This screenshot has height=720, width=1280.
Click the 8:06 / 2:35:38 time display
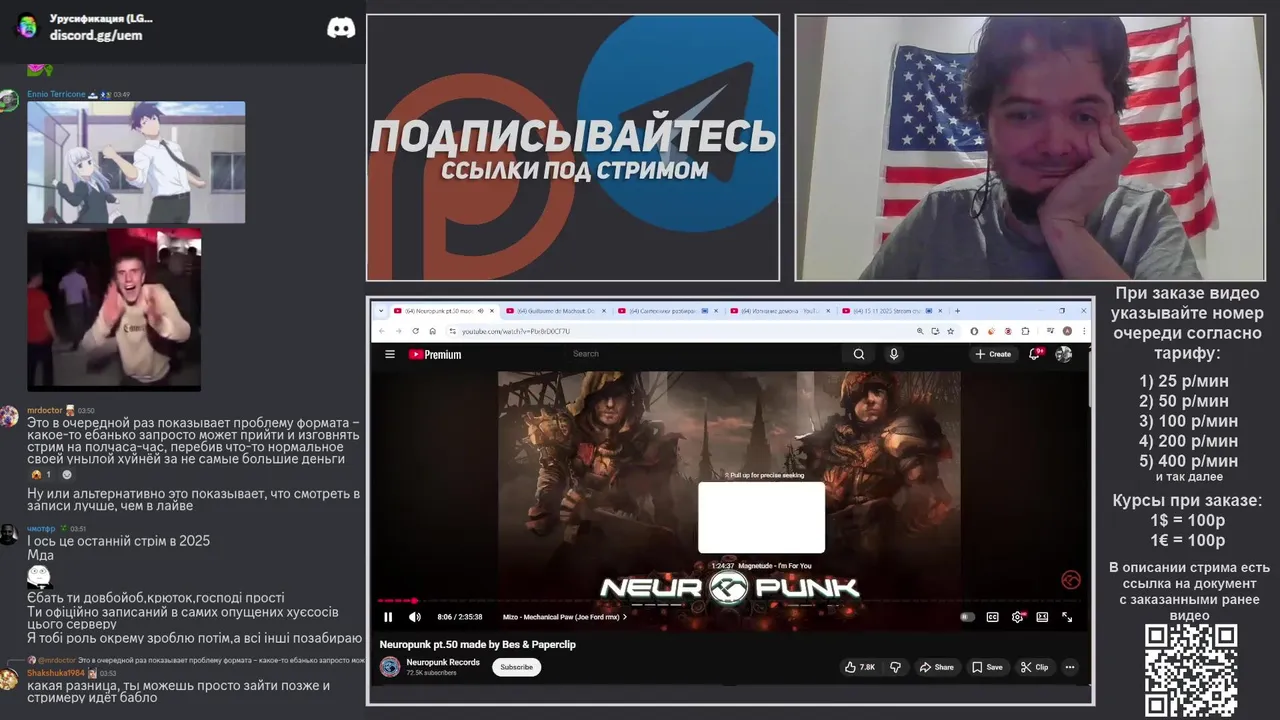click(x=460, y=617)
